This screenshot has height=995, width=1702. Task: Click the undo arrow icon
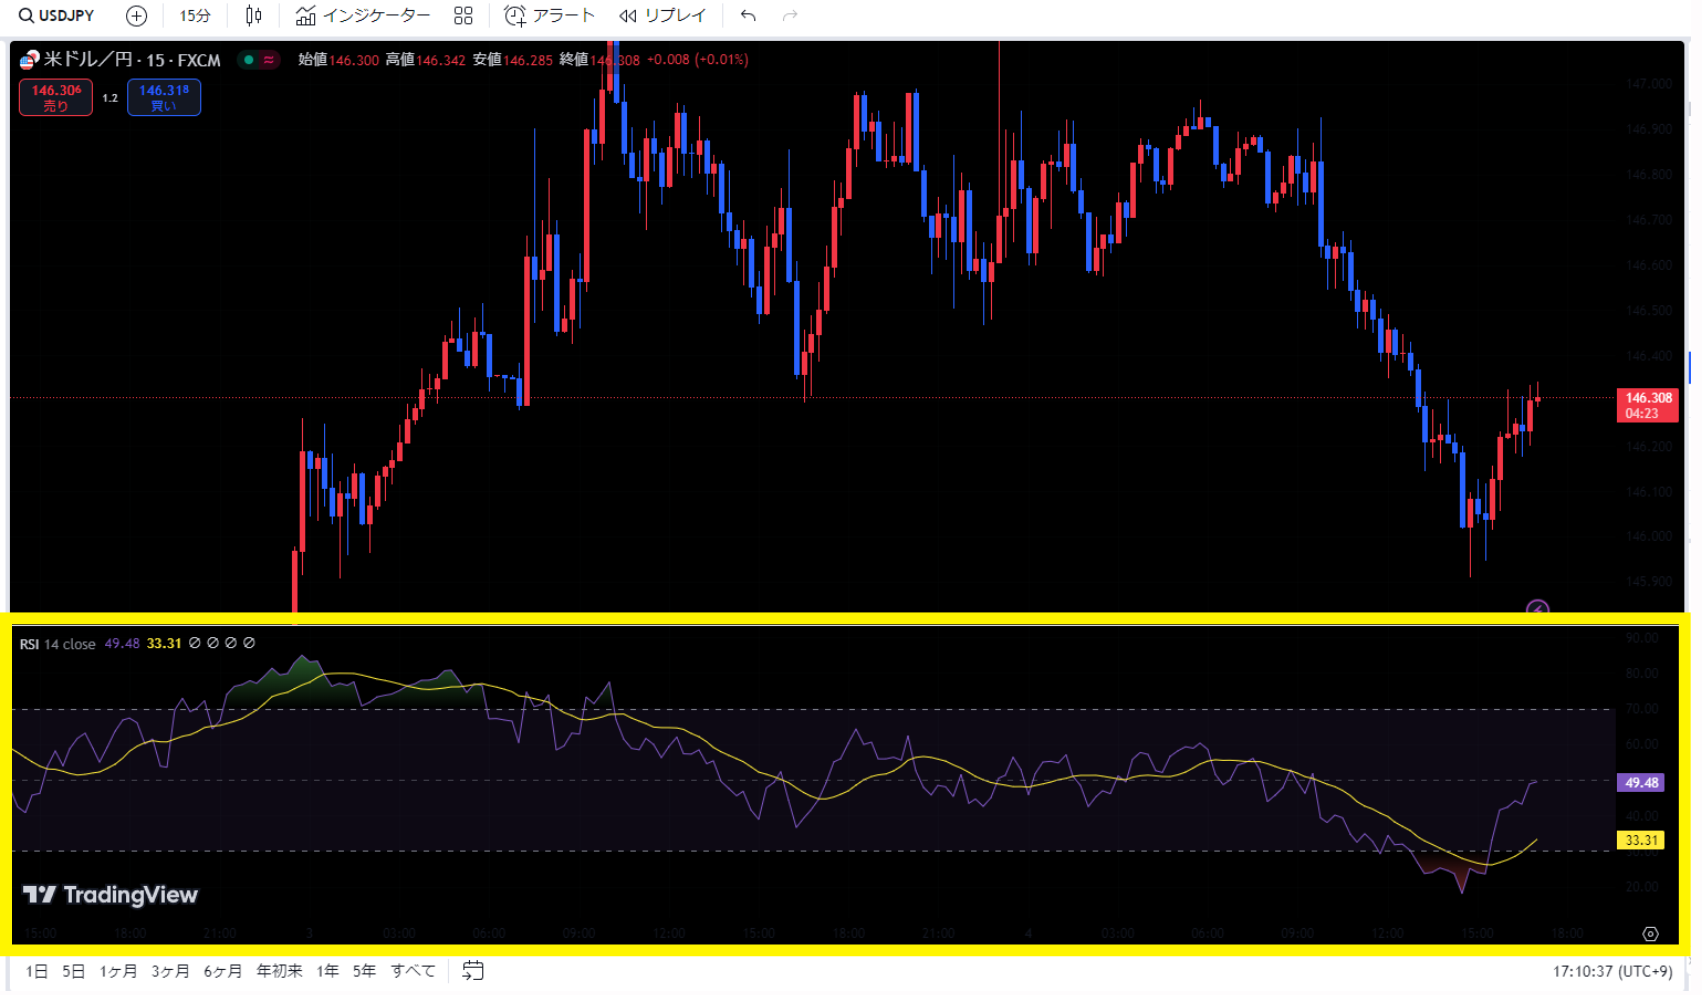pyautogui.click(x=748, y=16)
